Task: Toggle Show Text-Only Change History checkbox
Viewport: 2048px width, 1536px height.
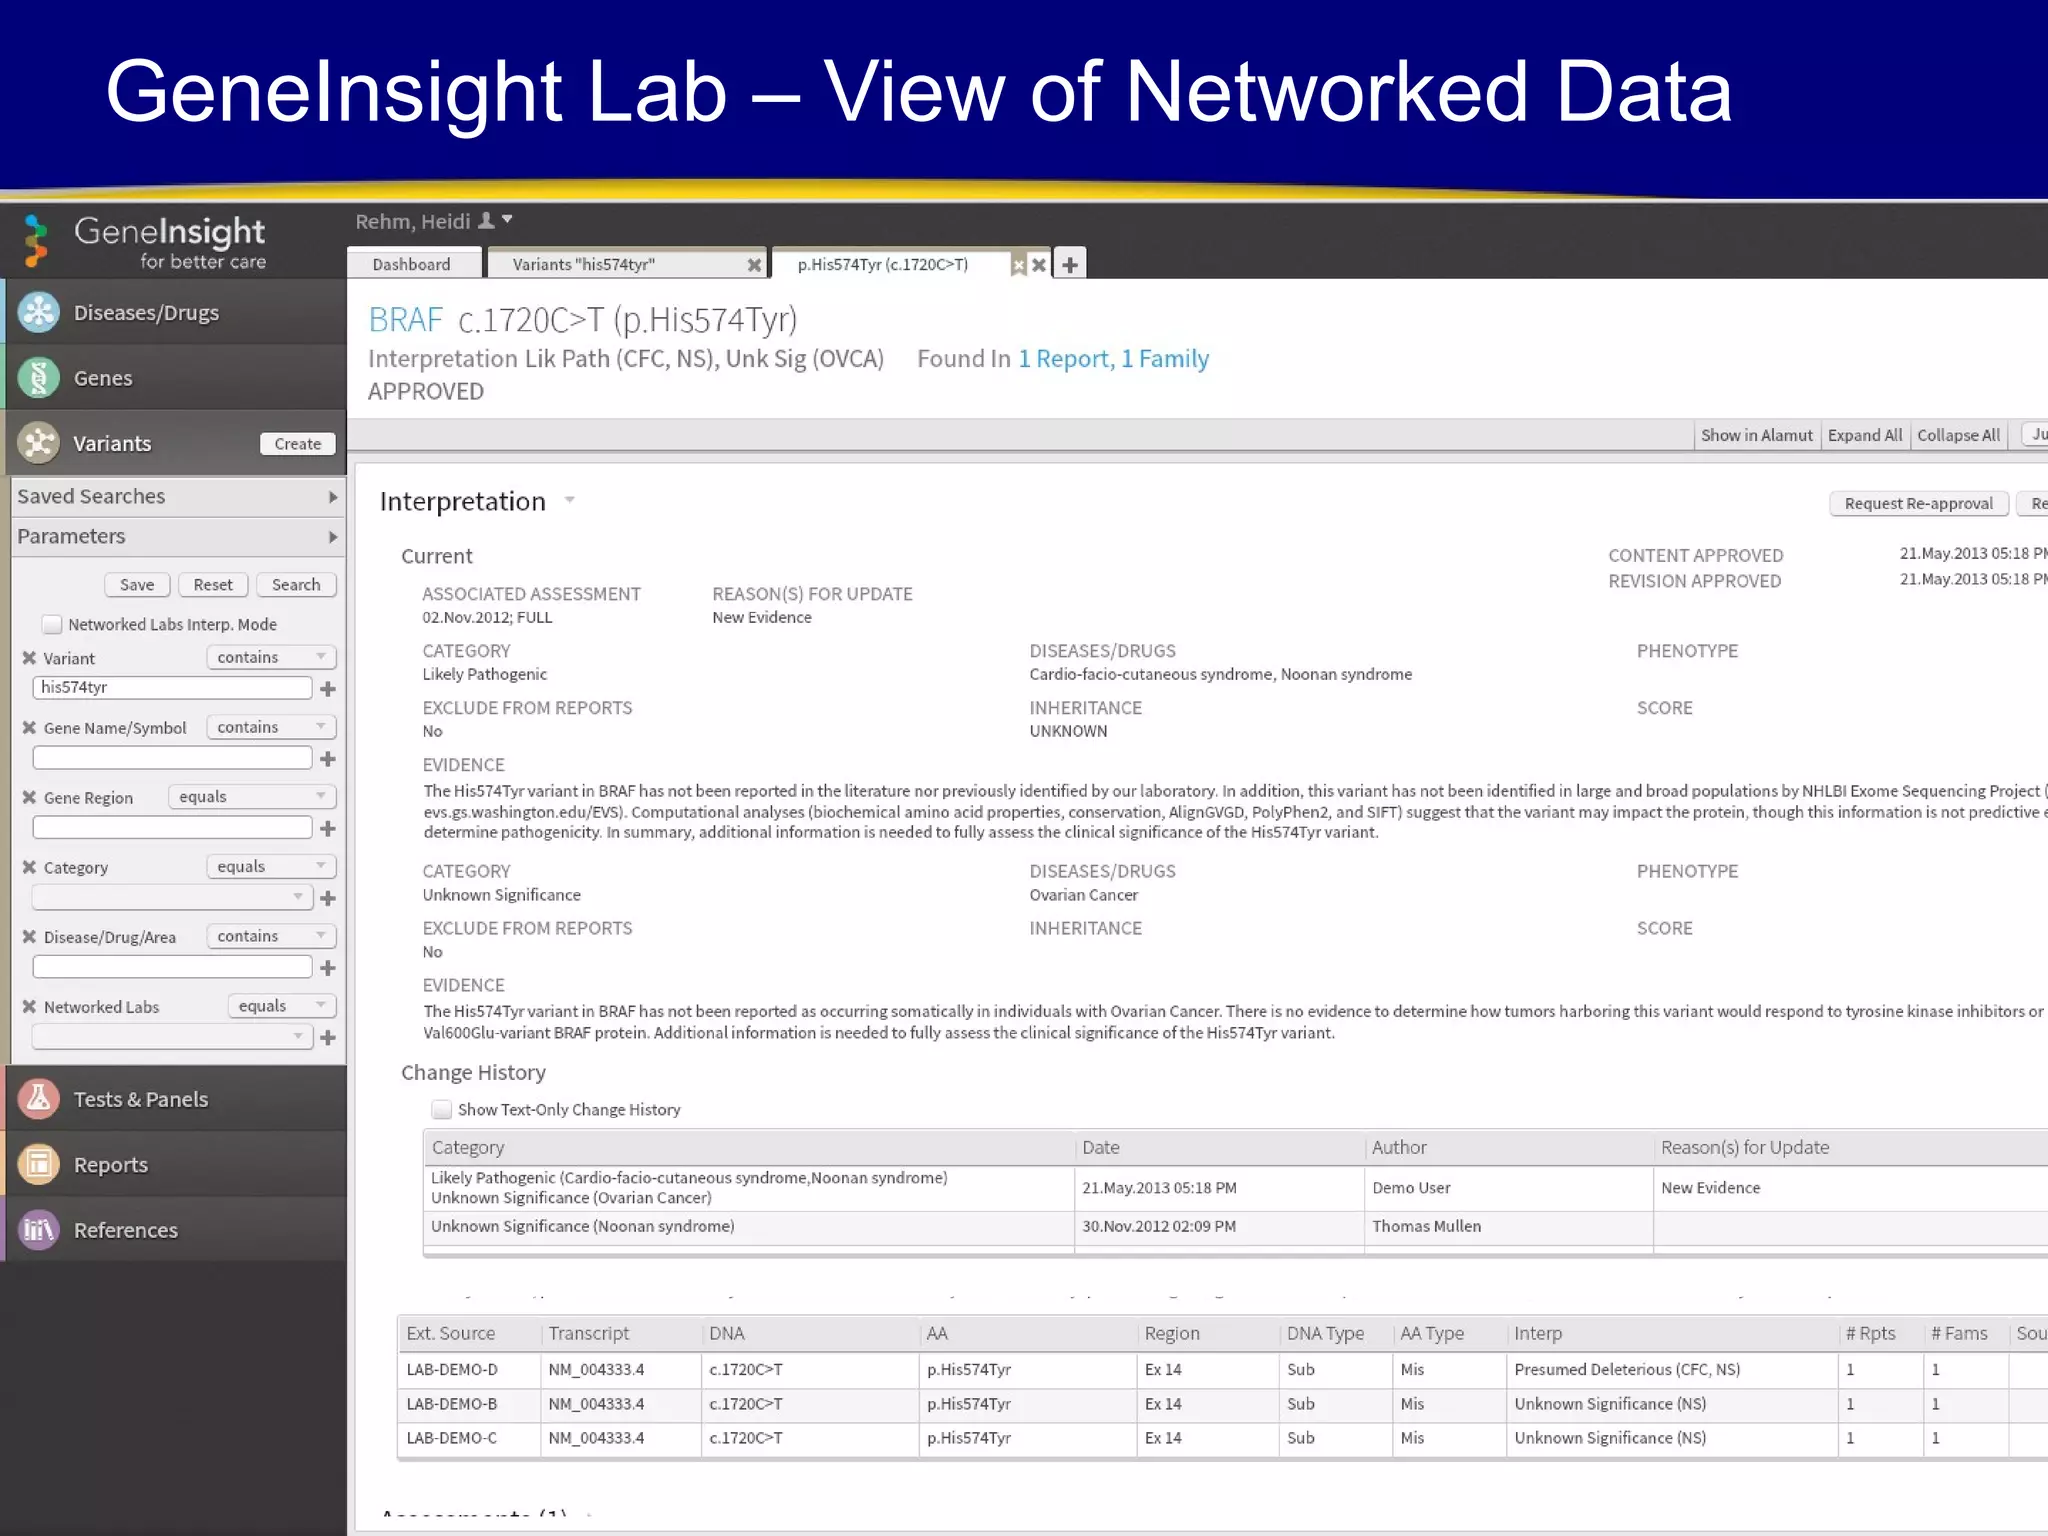Action: [441, 1109]
